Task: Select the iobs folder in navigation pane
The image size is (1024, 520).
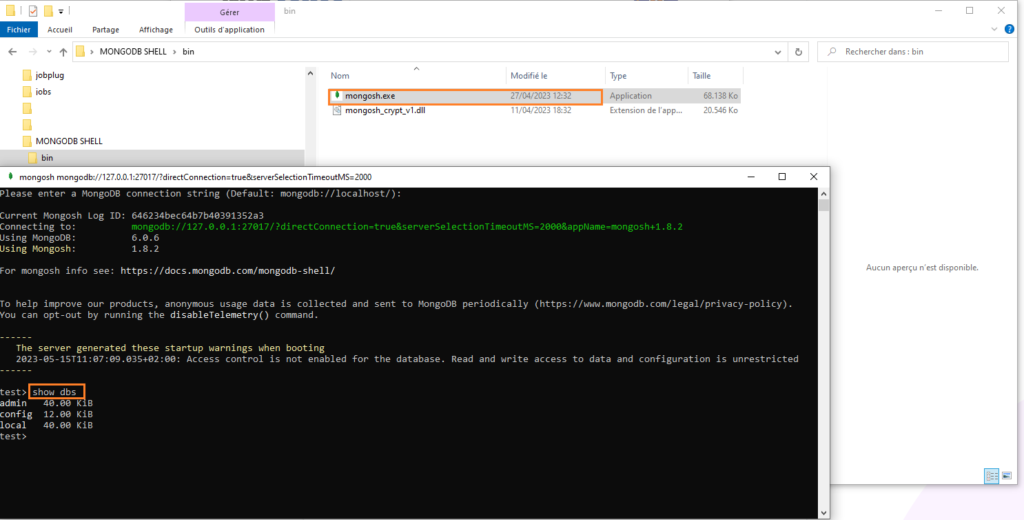Action: click(x=43, y=91)
